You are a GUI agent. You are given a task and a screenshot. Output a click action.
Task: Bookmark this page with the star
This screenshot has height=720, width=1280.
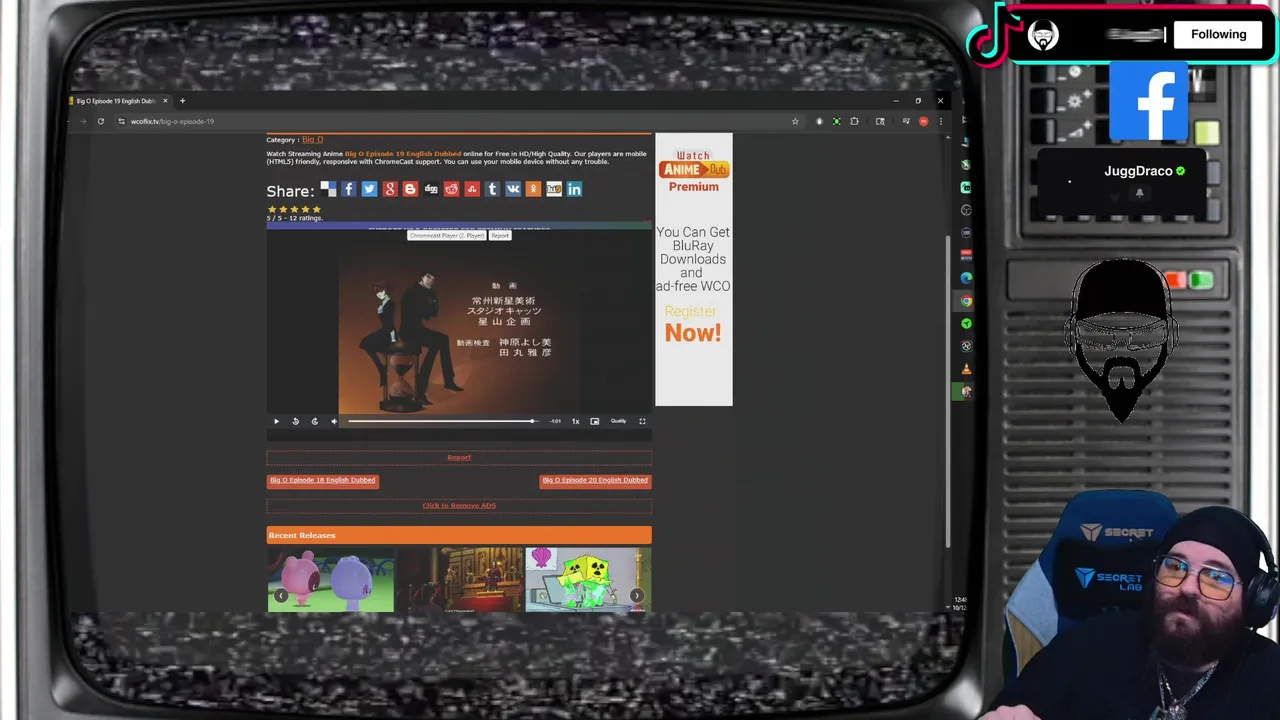click(795, 121)
